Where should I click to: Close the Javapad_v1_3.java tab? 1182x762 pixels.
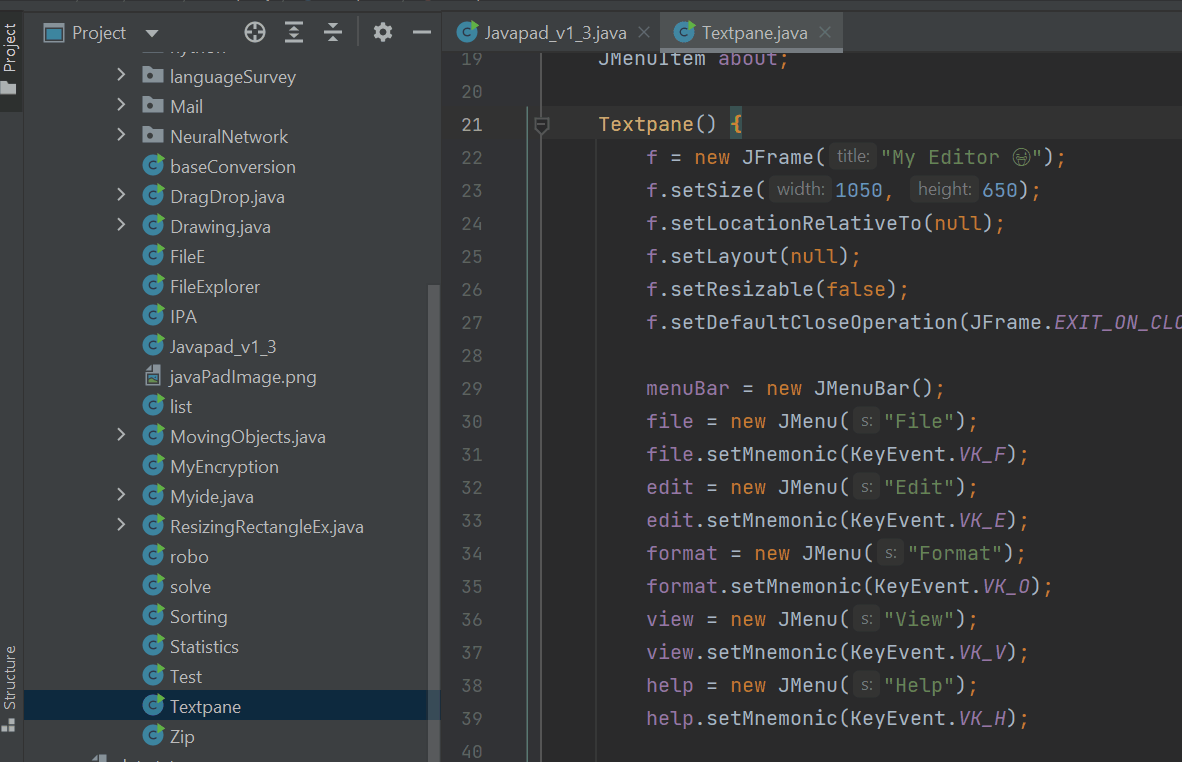click(644, 32)
